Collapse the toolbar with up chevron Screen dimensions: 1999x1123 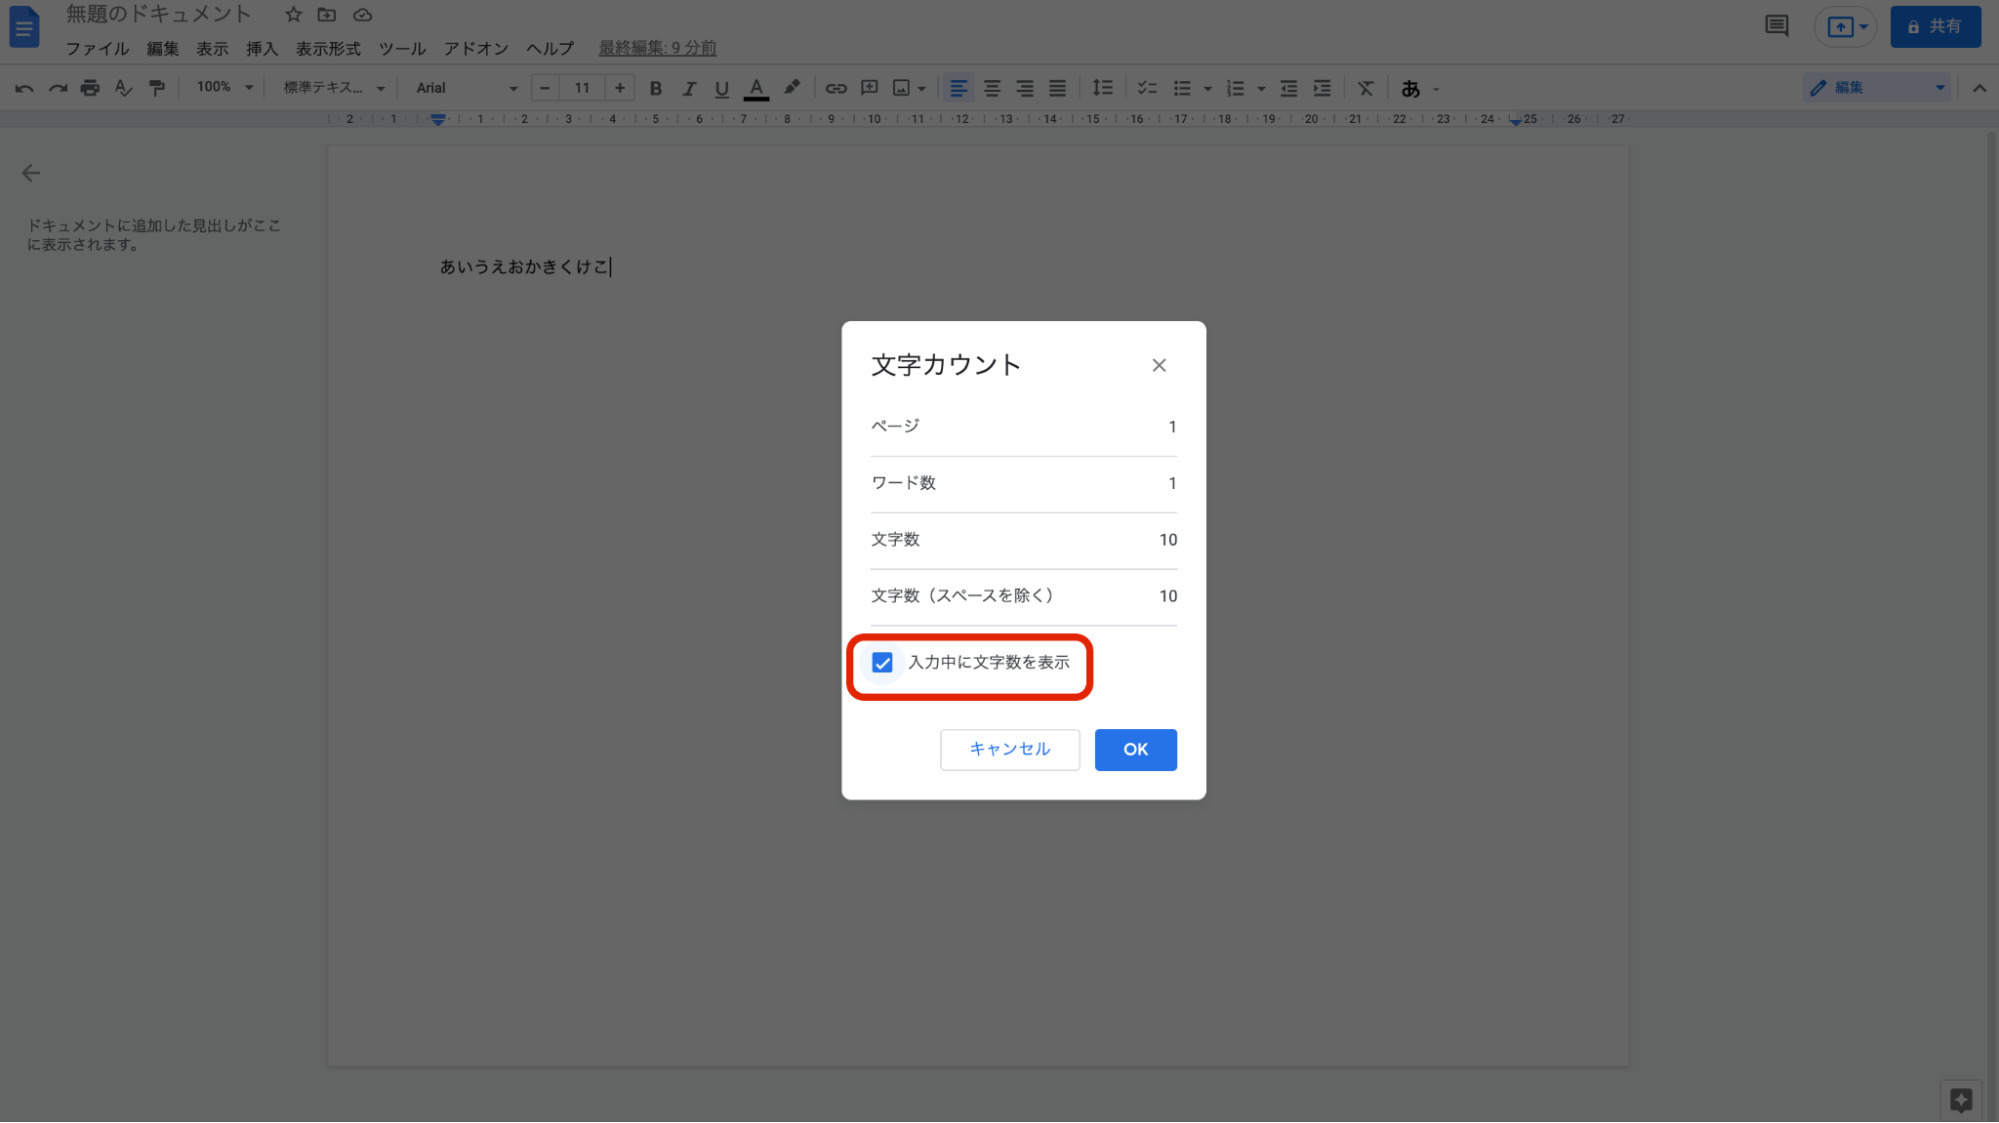pyautogui.click(x=1979, y=88)
